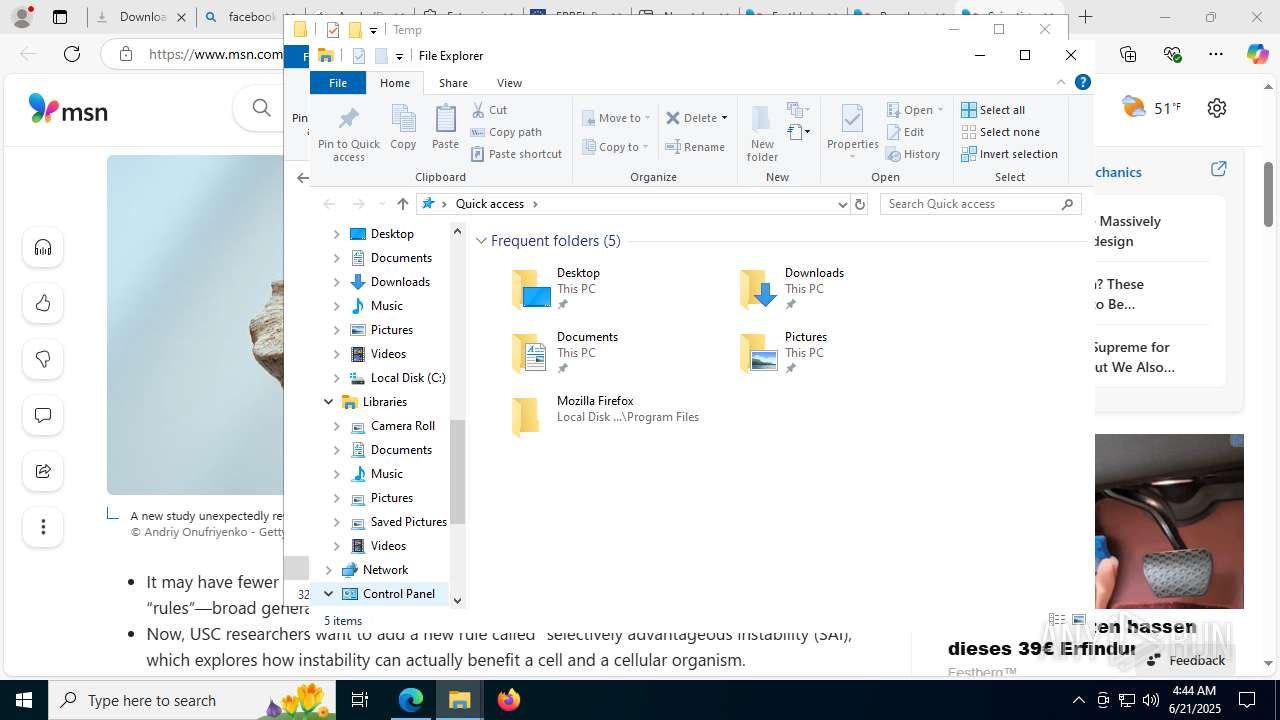The height and width of the screenshot is (720, 1280).
Task: Open Task View on the taskbar
Action: tap(360, 700)
